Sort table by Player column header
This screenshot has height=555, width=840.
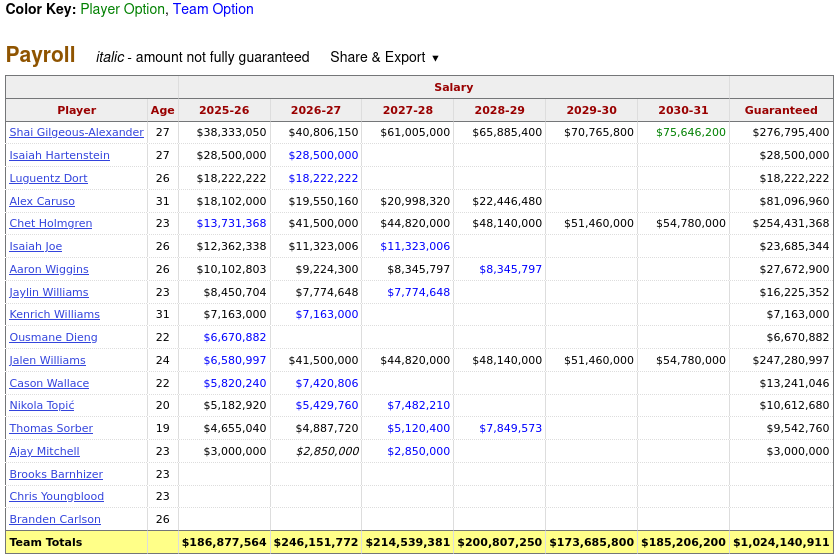click(77, 110)
